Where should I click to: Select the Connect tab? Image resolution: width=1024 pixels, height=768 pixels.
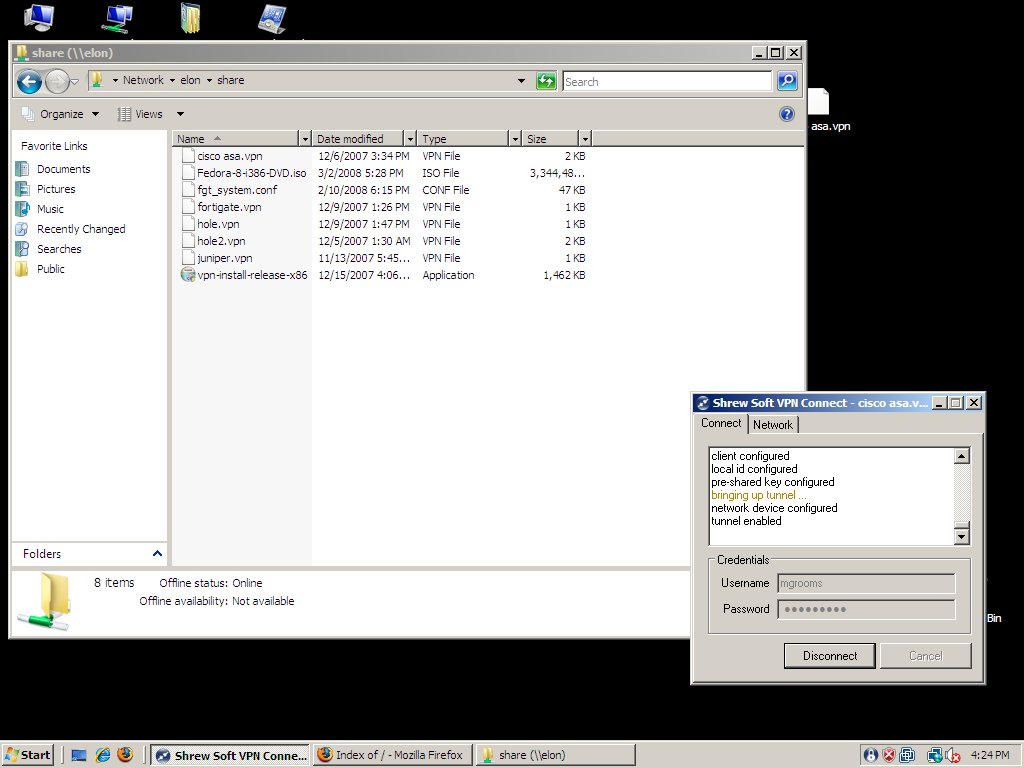pos(721,423)
